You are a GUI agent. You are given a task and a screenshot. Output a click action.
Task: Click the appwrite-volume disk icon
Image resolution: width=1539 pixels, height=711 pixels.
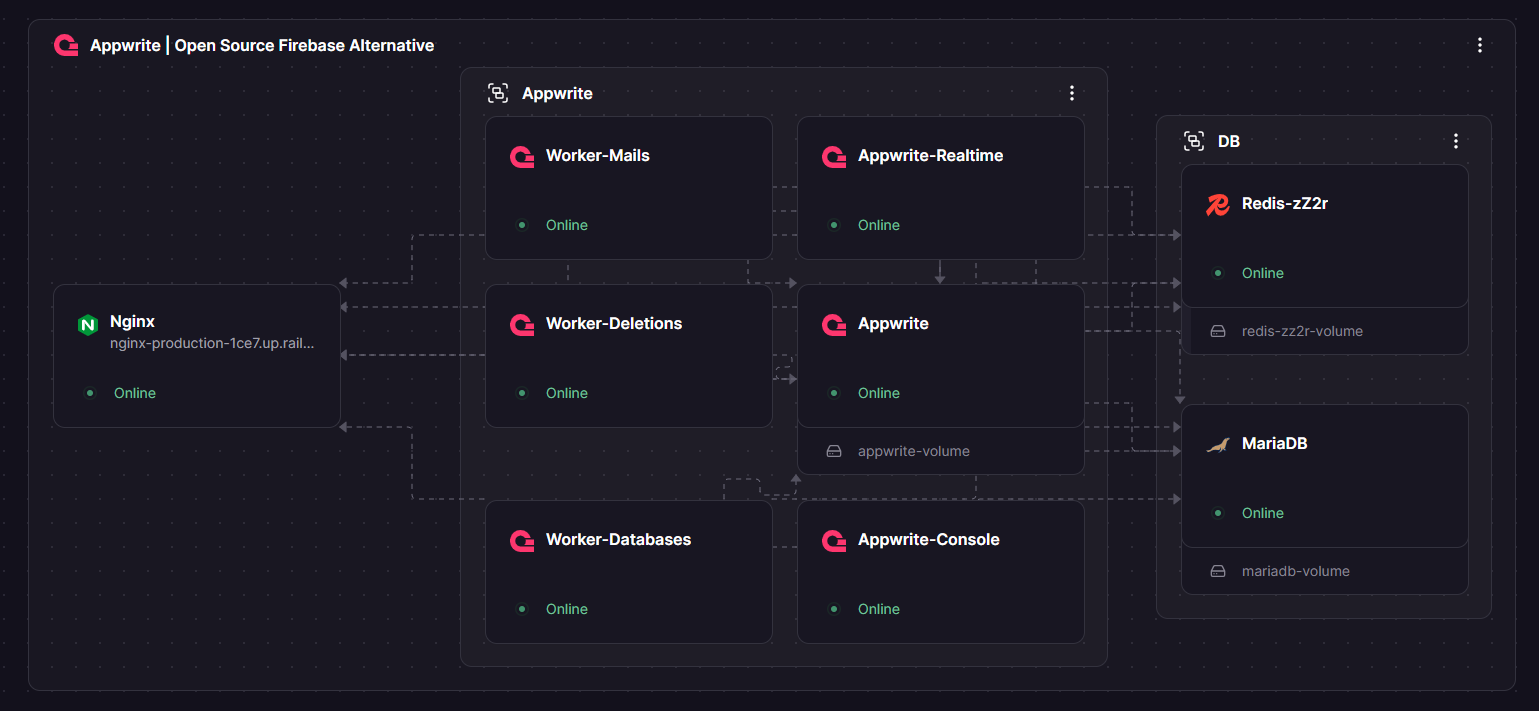pos(834,451)
